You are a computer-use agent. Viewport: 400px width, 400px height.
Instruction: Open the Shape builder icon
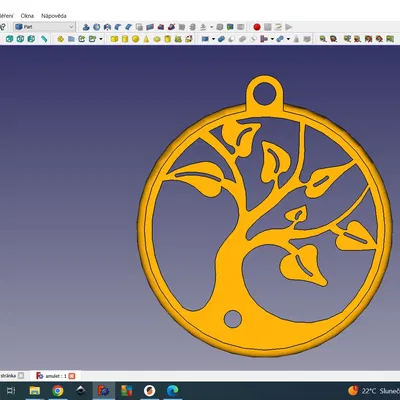coord(189,39)
